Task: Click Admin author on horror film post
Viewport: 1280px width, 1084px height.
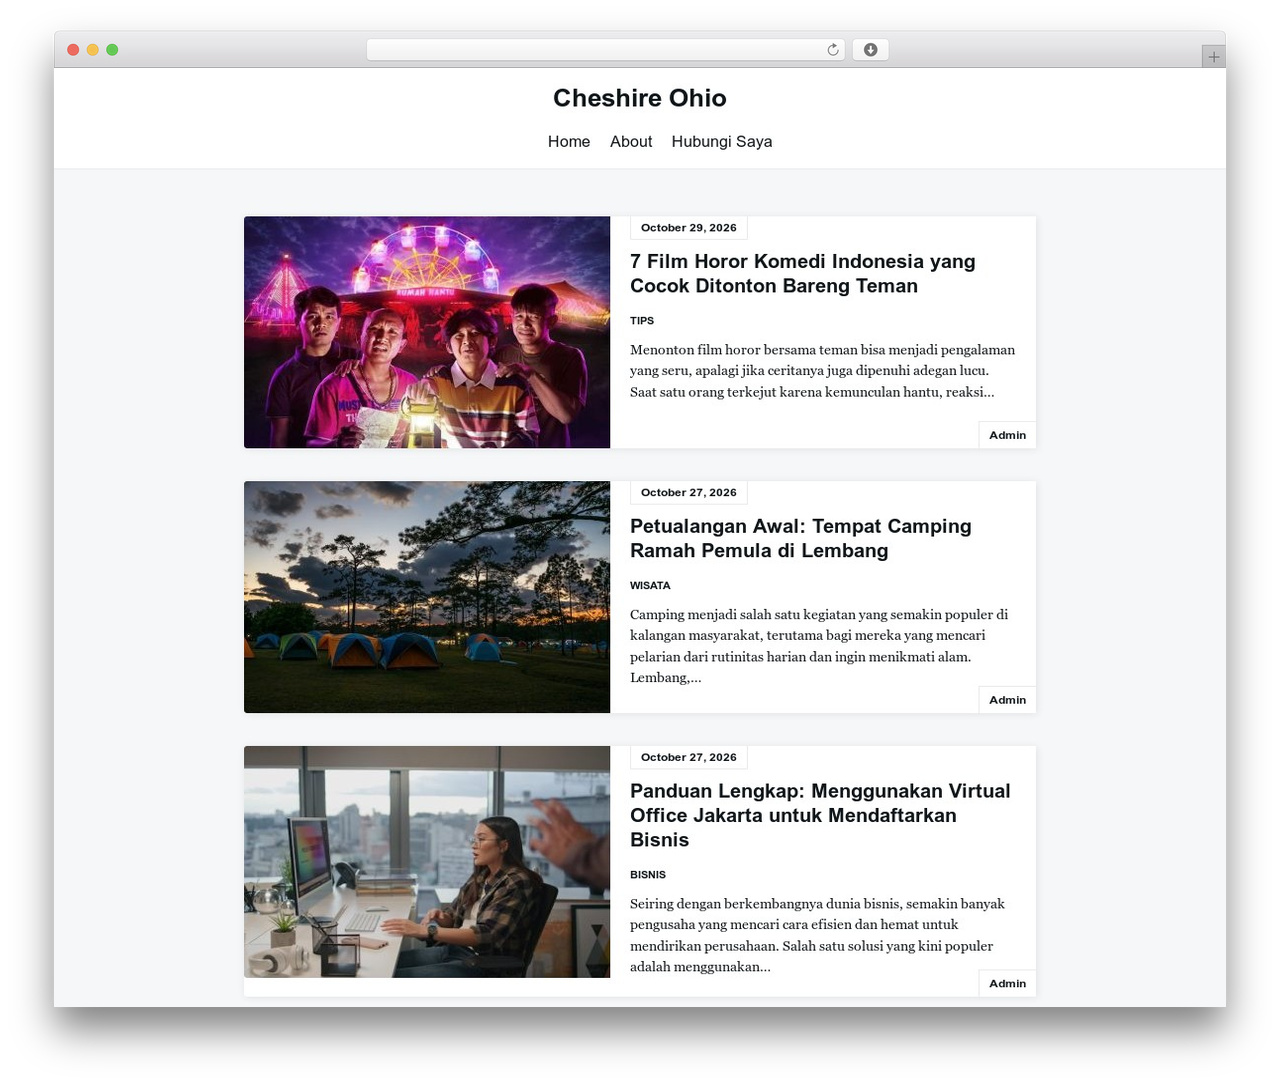Action: coord(1007,435)
